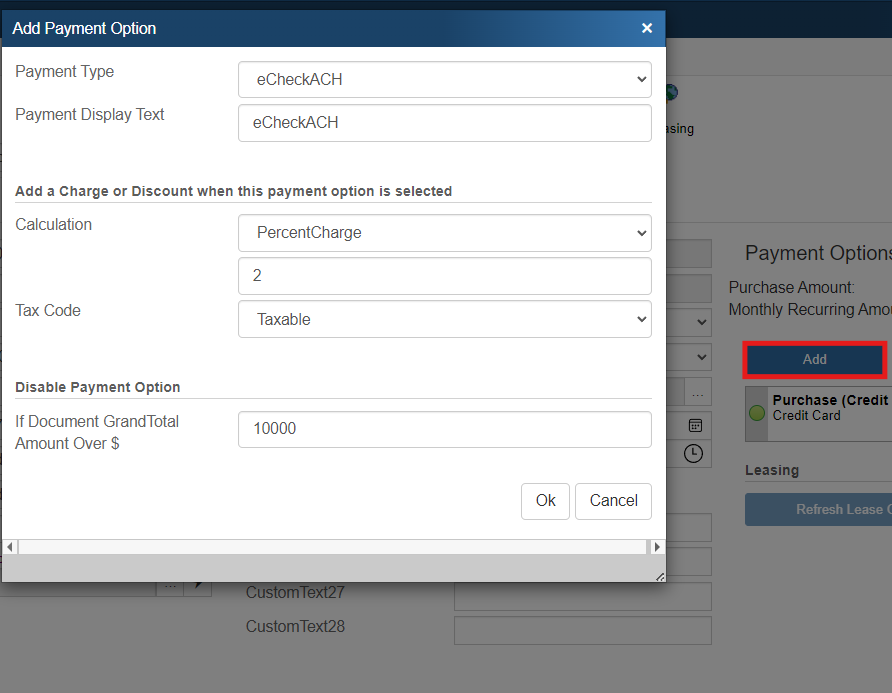Open the calendar date picker icon

click(695, 425)
